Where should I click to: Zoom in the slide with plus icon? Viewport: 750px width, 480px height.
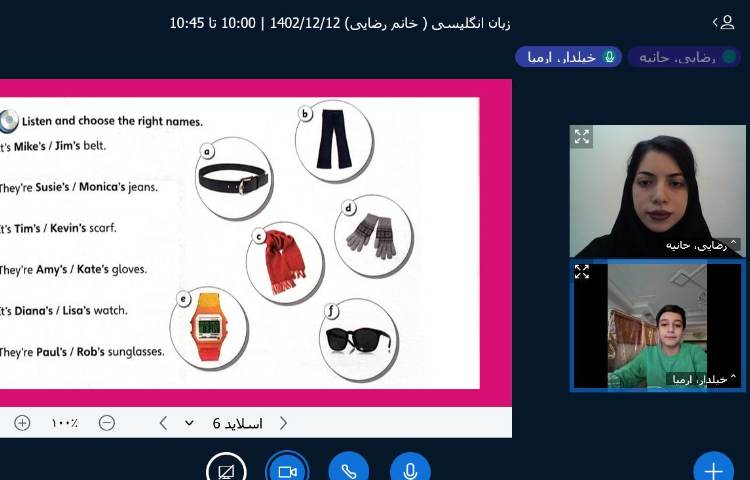(22, 423)
